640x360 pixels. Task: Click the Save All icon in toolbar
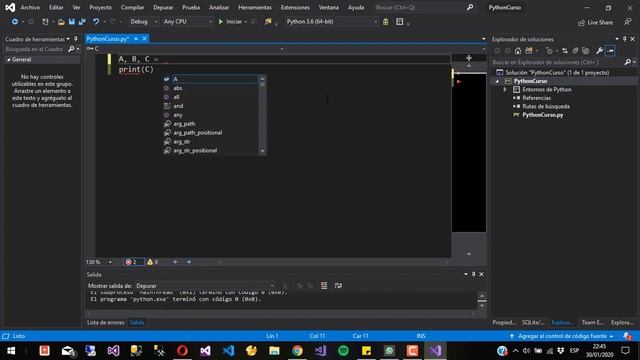pyautogui.click(x=82, y=22)
